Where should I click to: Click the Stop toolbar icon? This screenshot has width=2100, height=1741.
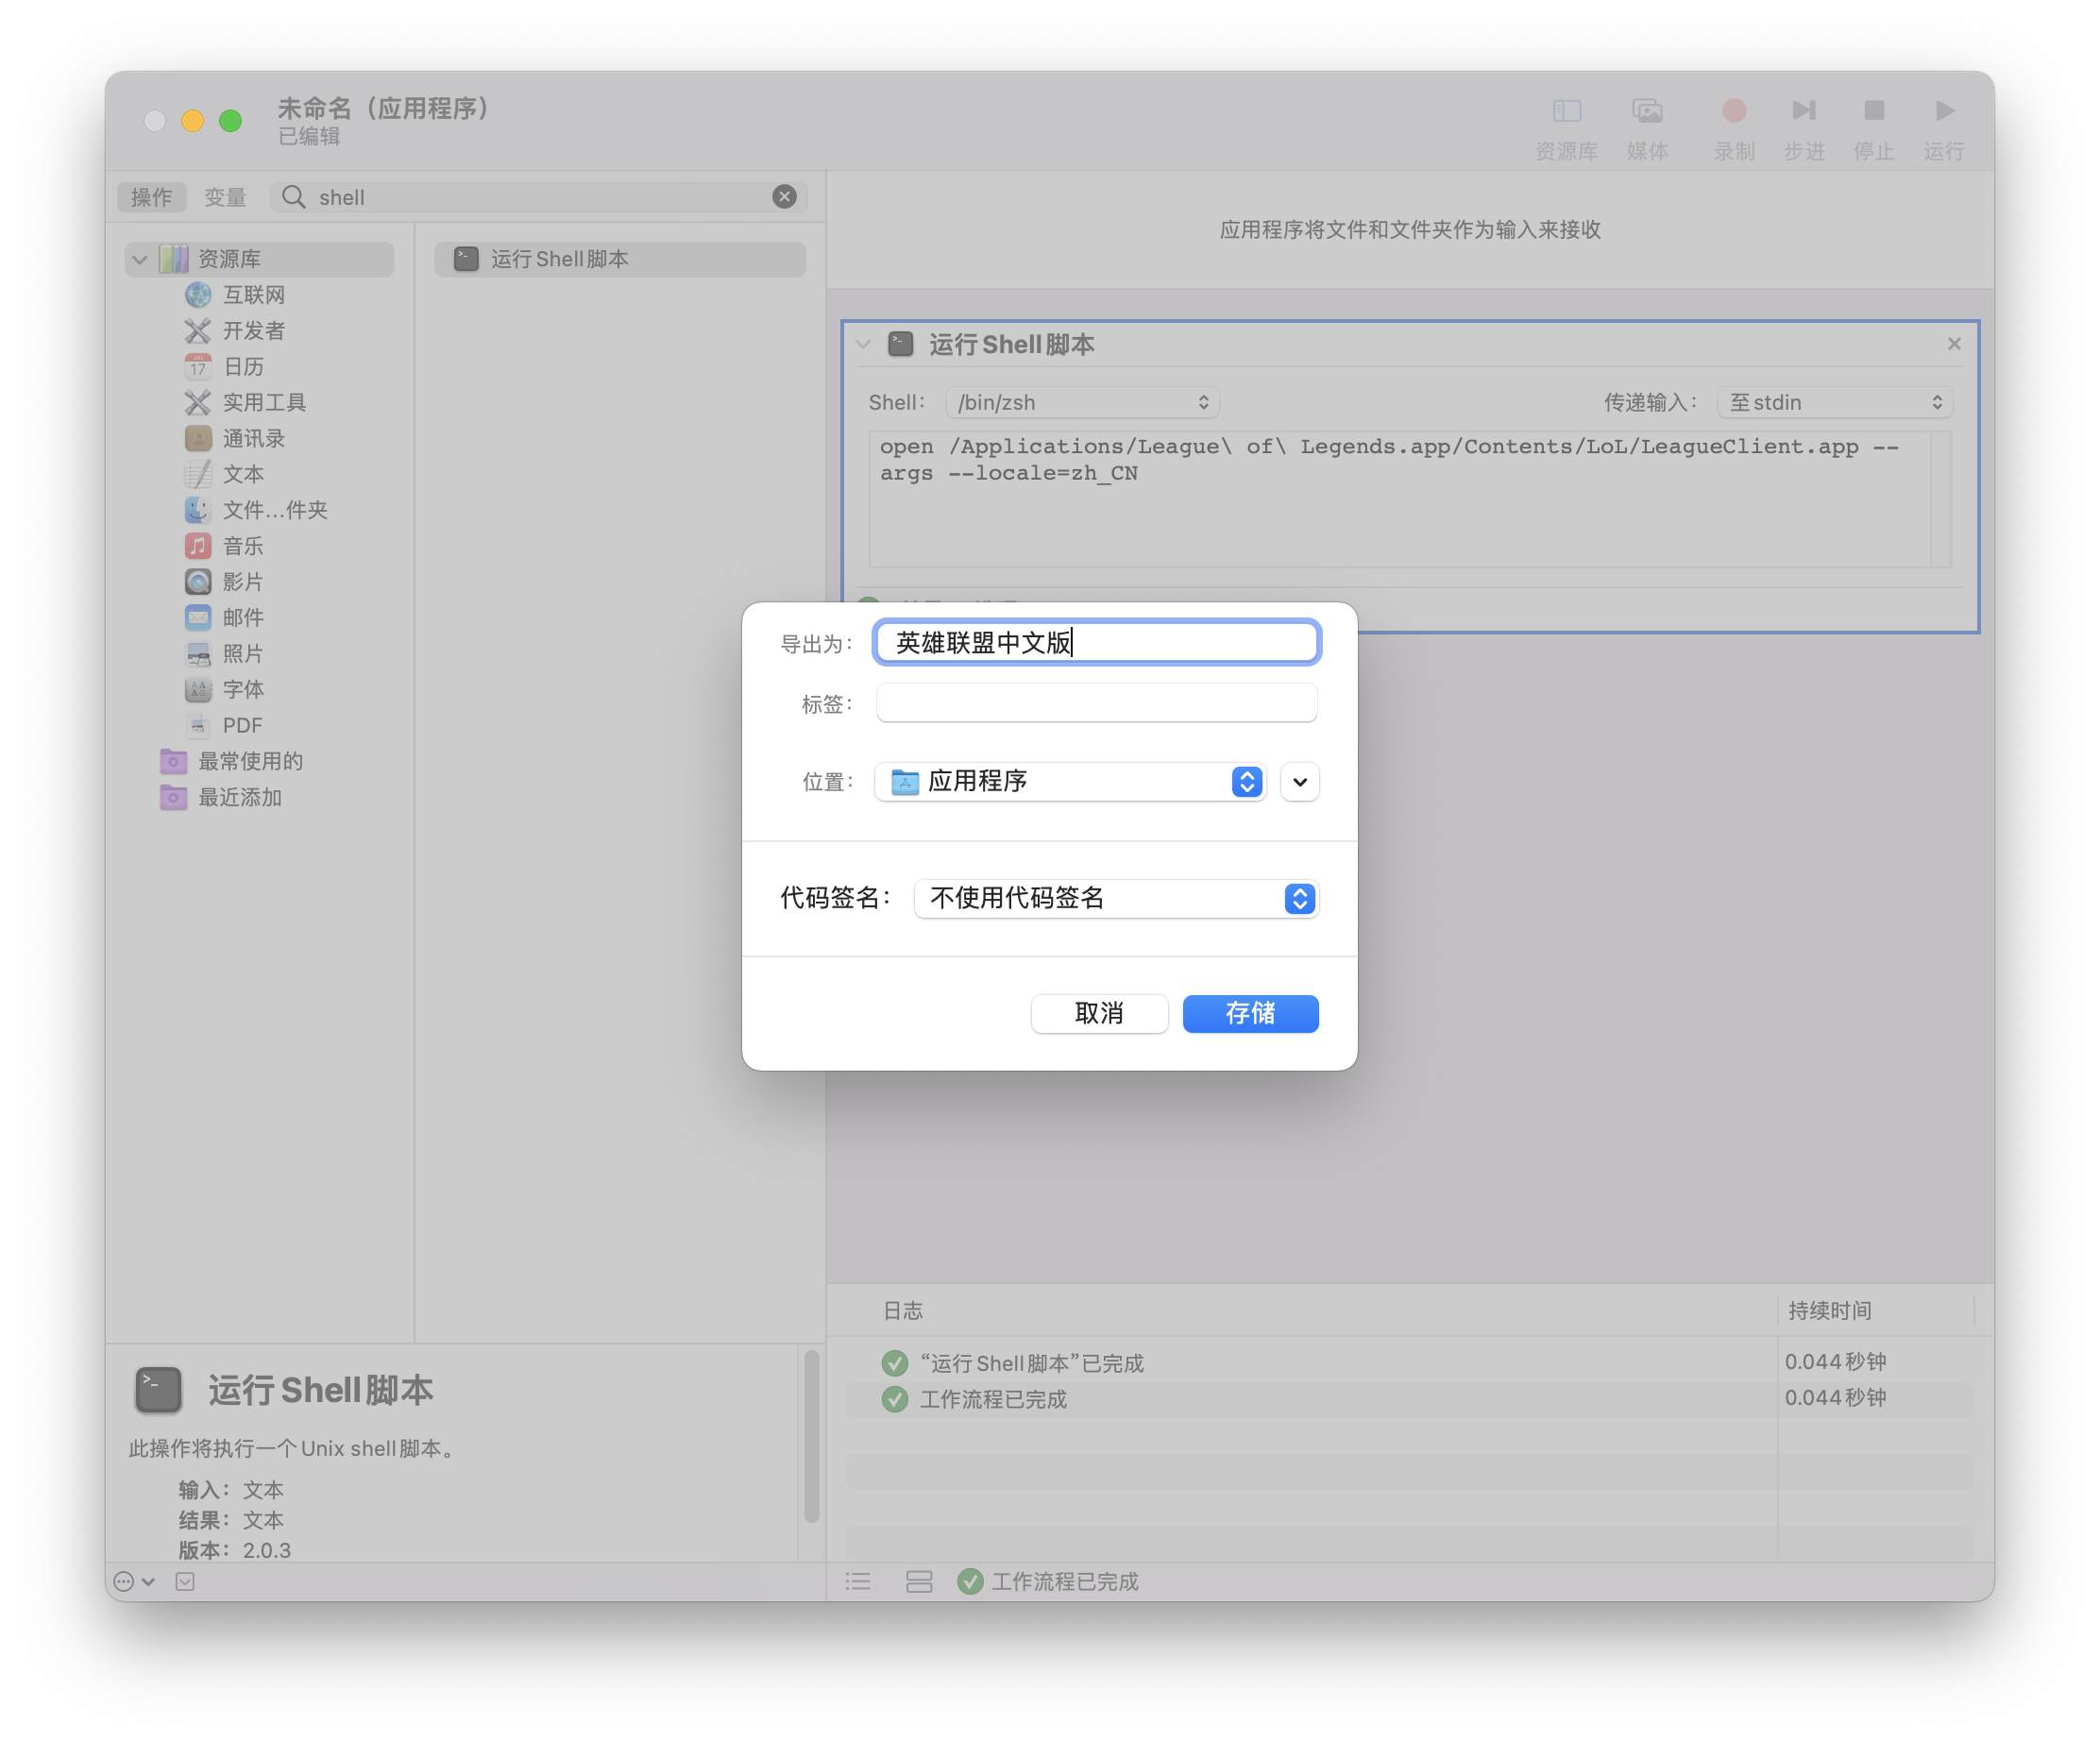pos(1873,110)
